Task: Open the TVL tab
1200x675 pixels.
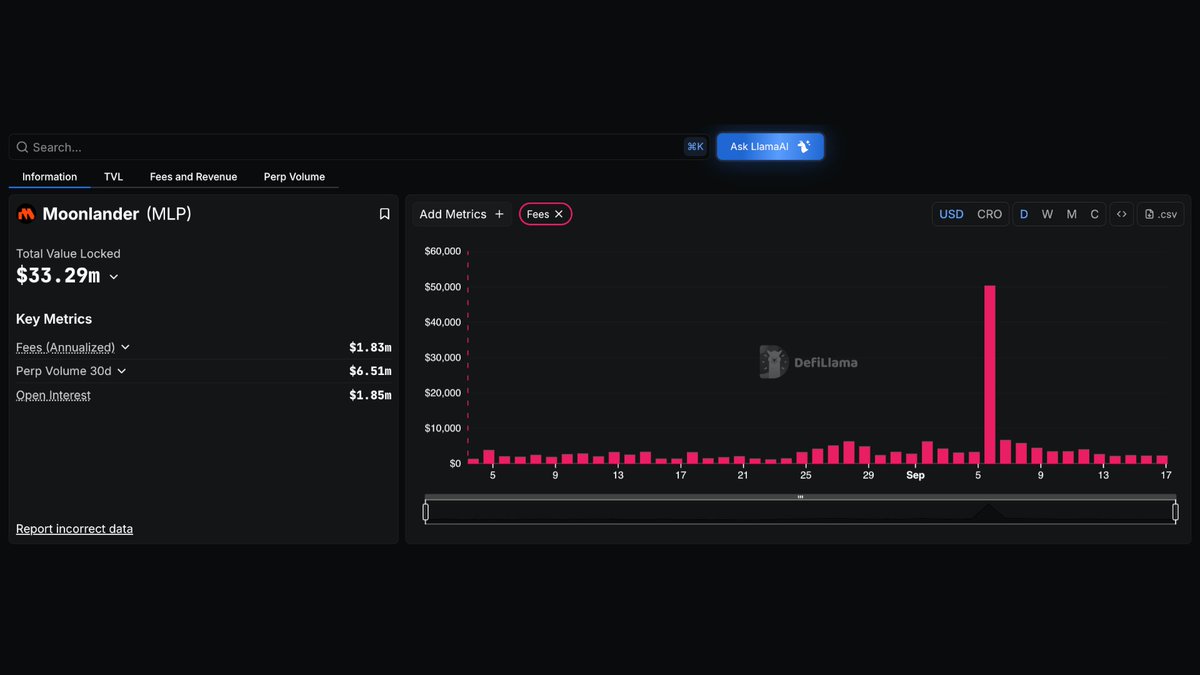Action: (113, 177)
